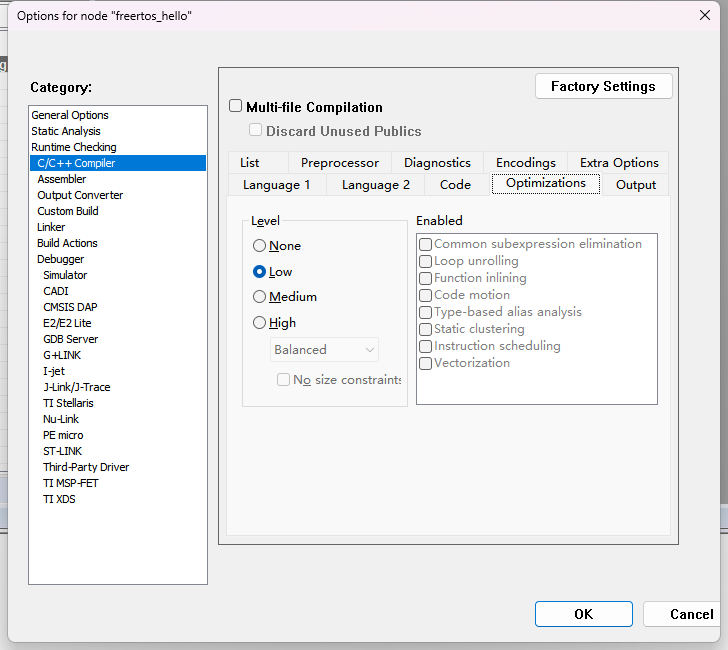The width and height of the screenshot is (728, 650).
Task: Open the Static Analysis category
Action: coord(66,131)
